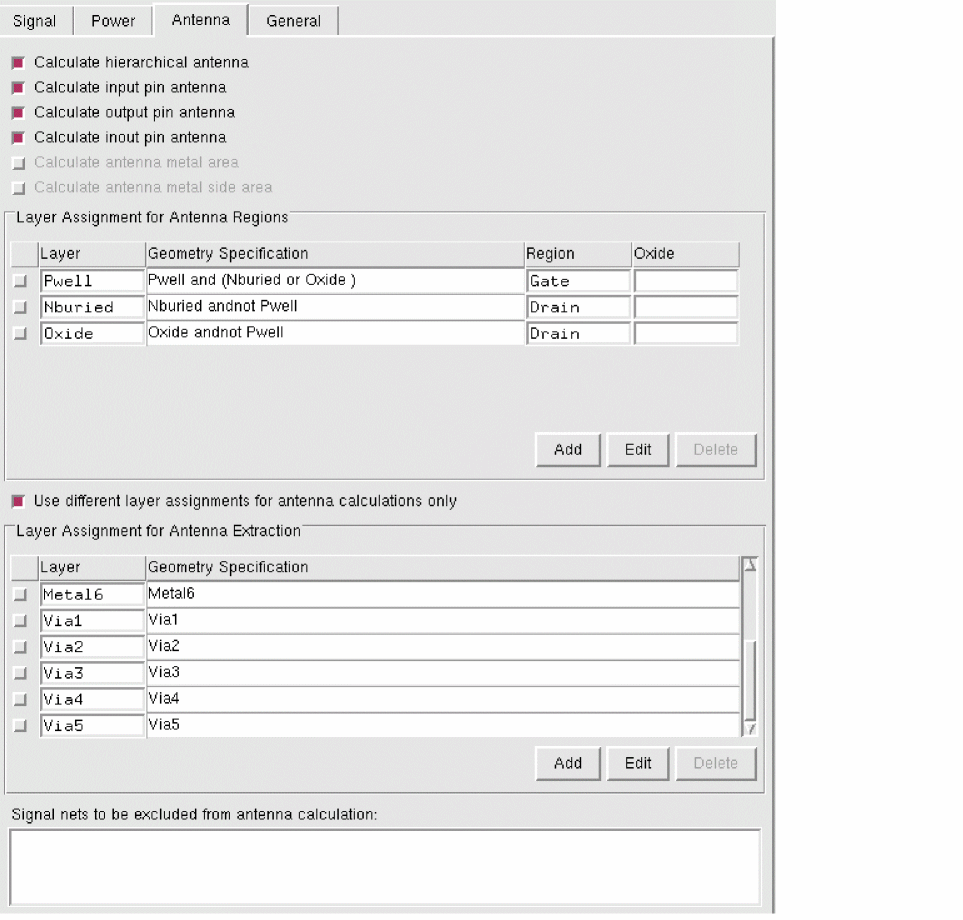Viewport: 963px width, 920px height.
Task: Toggle Calculate inout pin antenna option
Action: coord(18,138)
